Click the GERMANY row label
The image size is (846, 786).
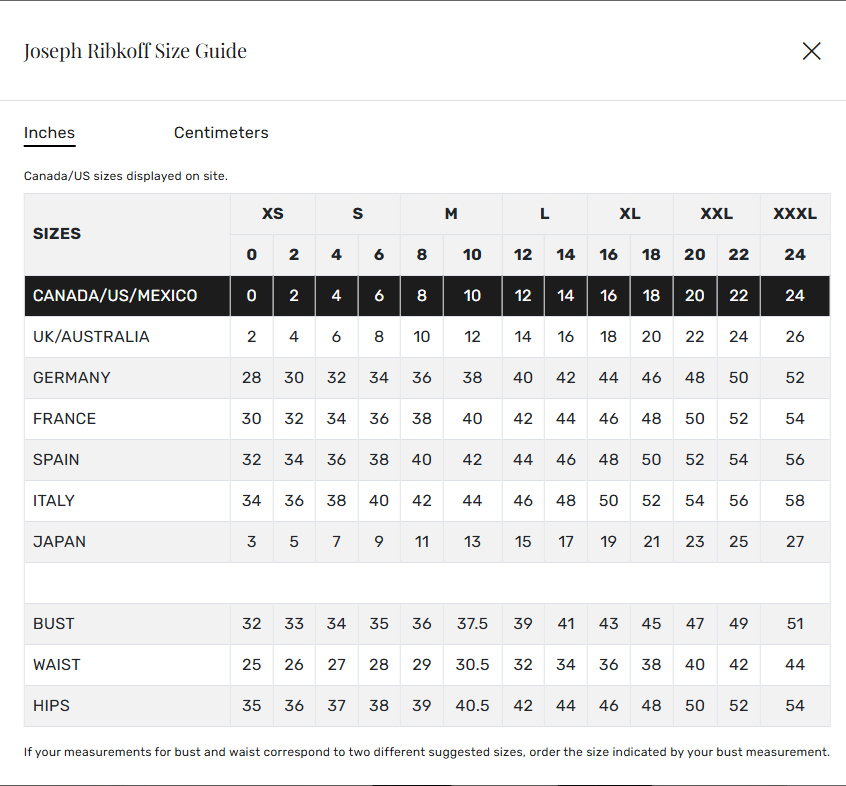[x=72, y=378]
